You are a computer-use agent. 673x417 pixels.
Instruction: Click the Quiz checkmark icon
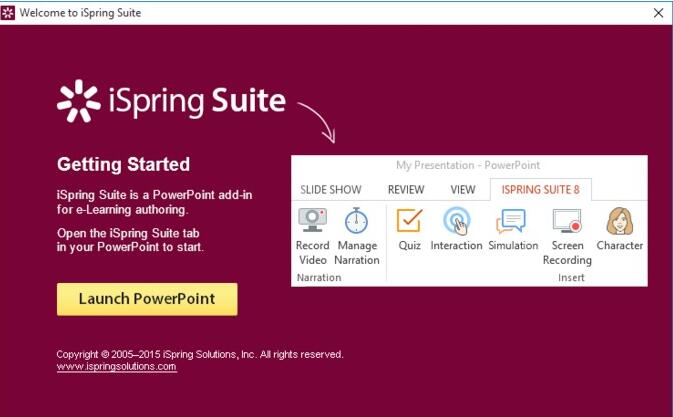click(x=409, y=220)
